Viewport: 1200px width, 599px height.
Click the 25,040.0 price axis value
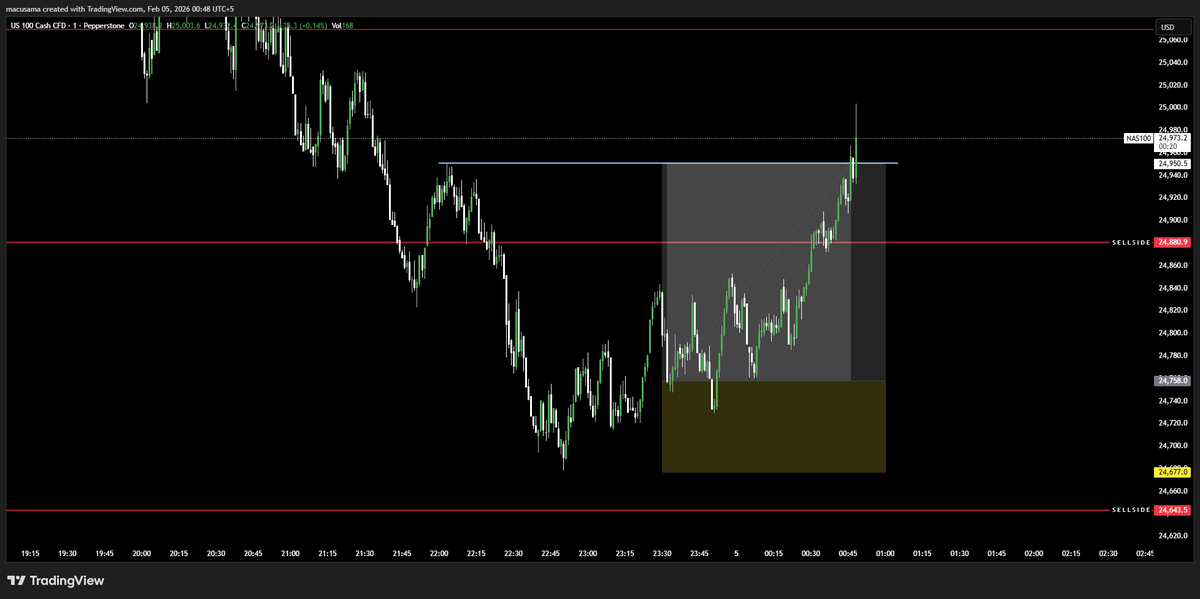click(1172, 62)
